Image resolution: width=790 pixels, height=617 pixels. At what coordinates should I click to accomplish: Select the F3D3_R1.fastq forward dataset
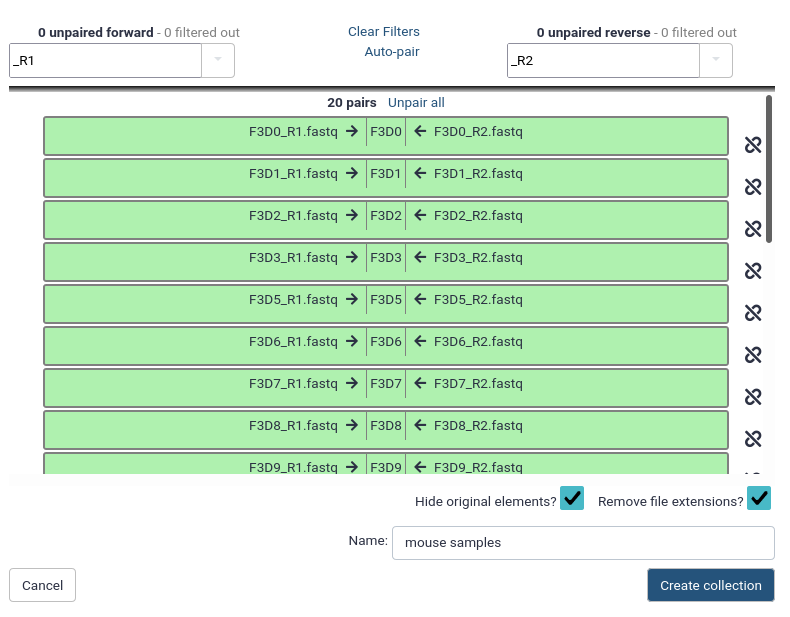point(293,258)
